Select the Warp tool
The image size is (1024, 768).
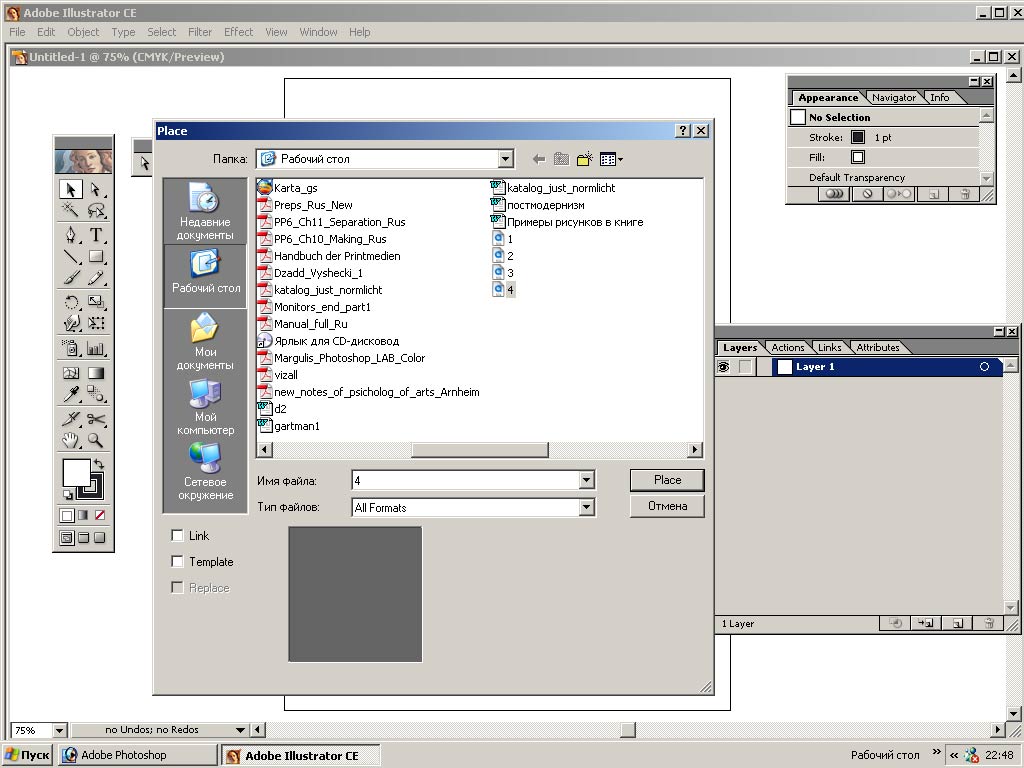(x=71, y=323)
